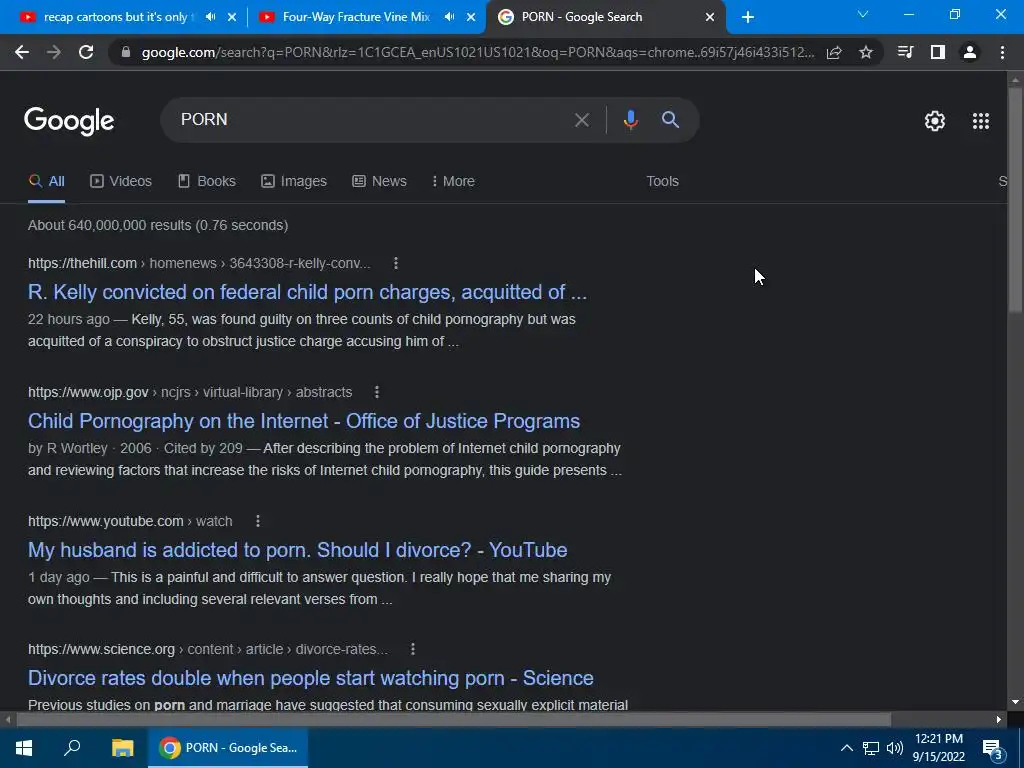The width and height of the screenshot is (1024, 768).
Task: Mute the recap cartoons tab audio
Action: click(x=210, y=17)
